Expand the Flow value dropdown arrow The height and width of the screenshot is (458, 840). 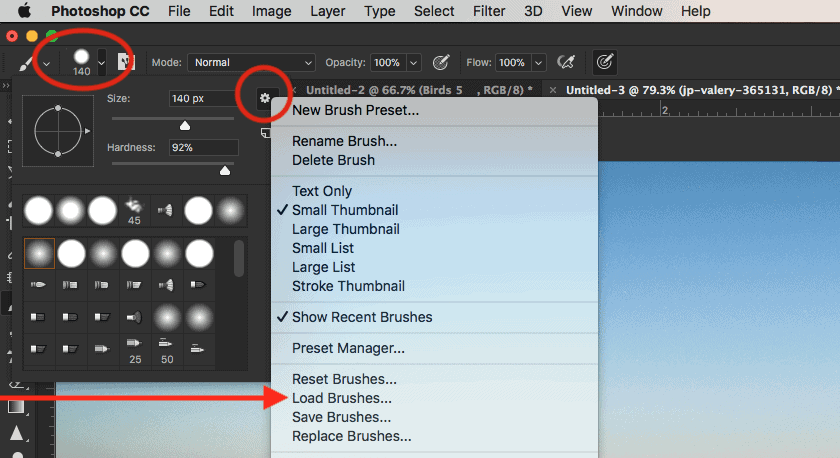tap(539, 62)
